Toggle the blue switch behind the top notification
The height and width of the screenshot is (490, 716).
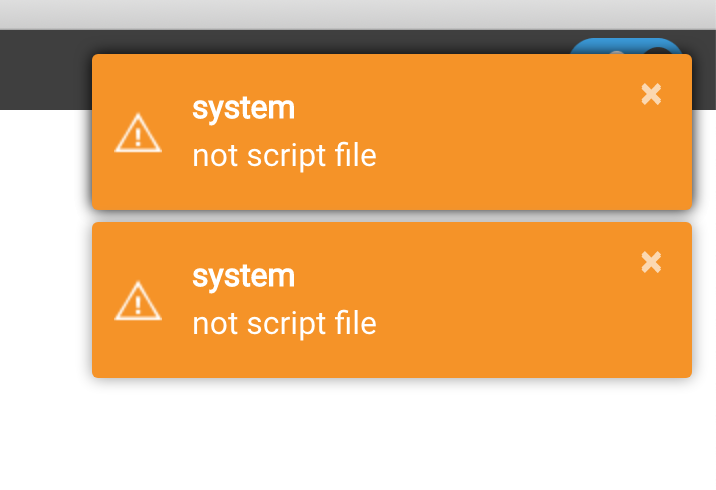pos(626,46)
